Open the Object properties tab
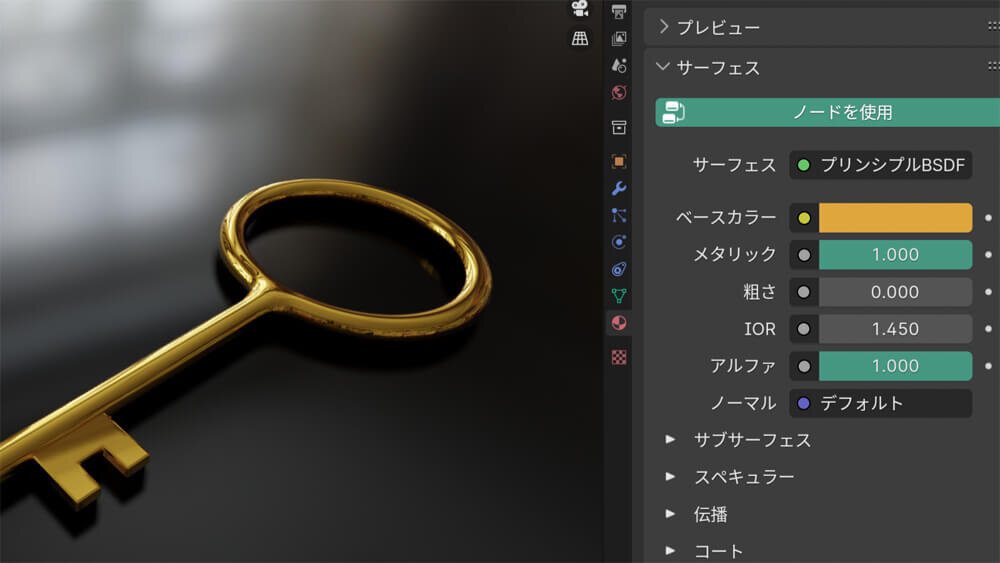Screen dimensions: 1000x563 pos(619,161)
